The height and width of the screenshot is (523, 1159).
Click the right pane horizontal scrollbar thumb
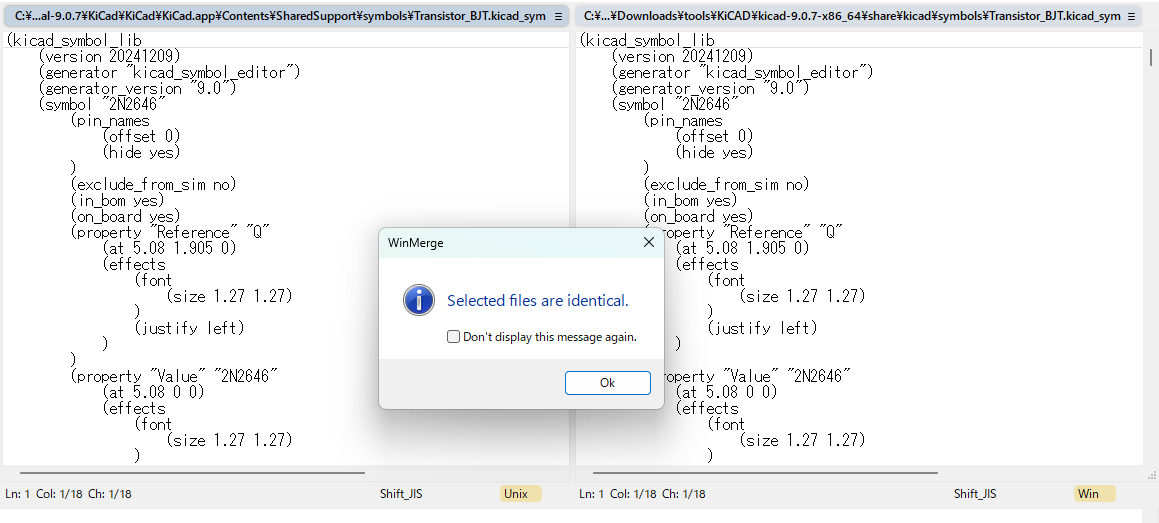click(x=765, y=472)
